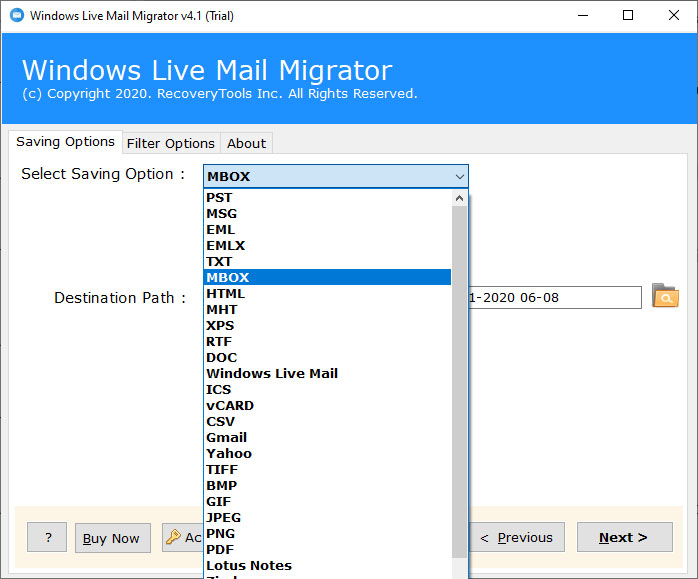Screen dimensions: 698x579
Task: Pick GIF from the saving options
Action: 327,502
